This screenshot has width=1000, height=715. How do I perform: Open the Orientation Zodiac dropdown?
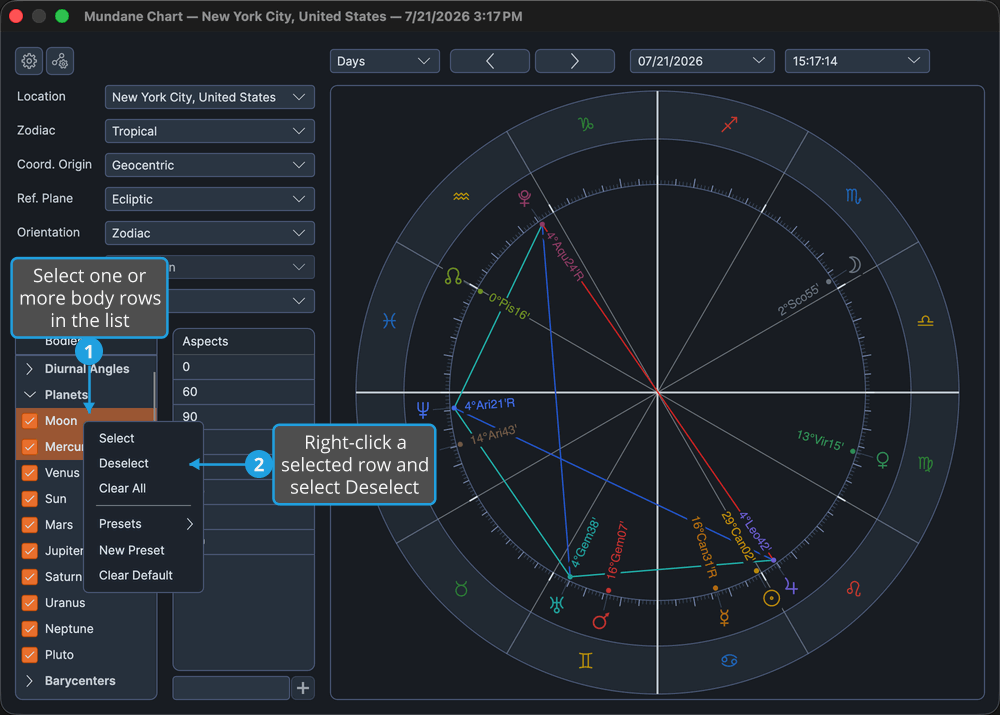coord(209,233)
